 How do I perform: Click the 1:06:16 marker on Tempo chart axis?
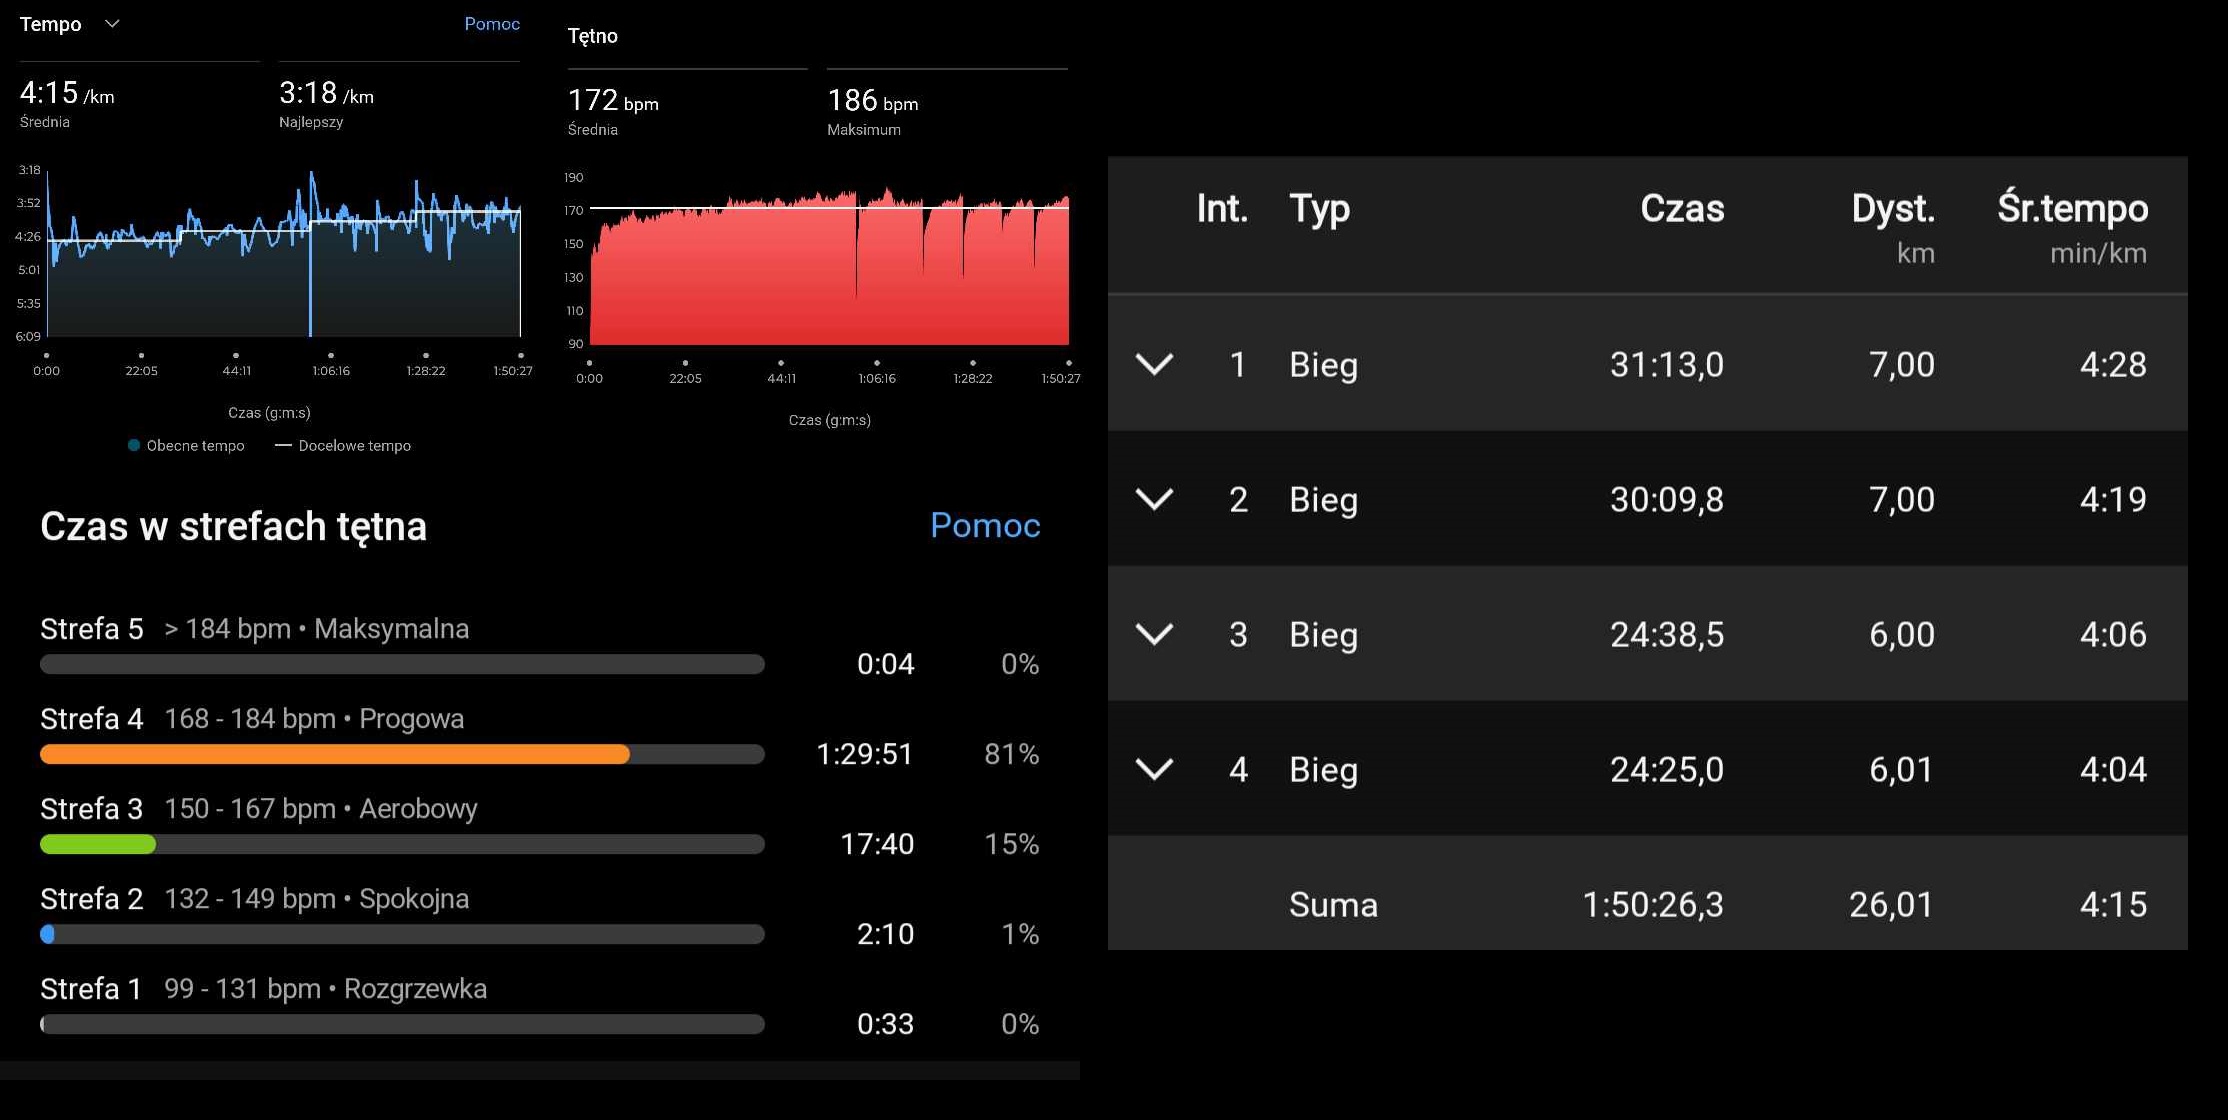[x=331, y=356]
